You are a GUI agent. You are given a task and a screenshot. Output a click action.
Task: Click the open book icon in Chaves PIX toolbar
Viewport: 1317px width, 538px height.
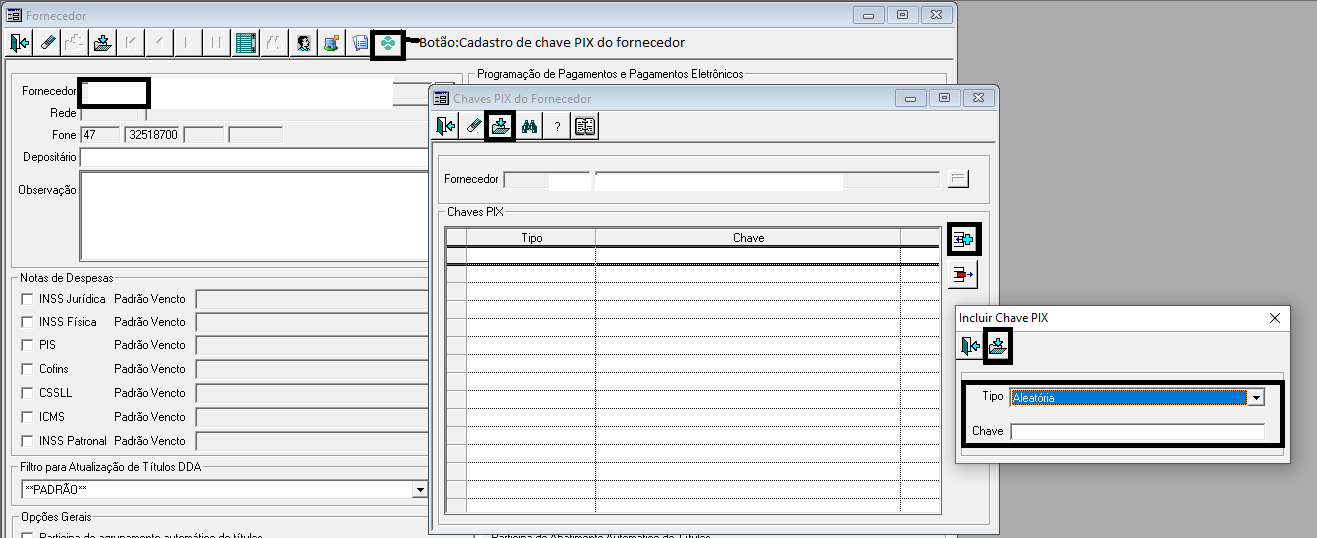click(x=585, y=126)
